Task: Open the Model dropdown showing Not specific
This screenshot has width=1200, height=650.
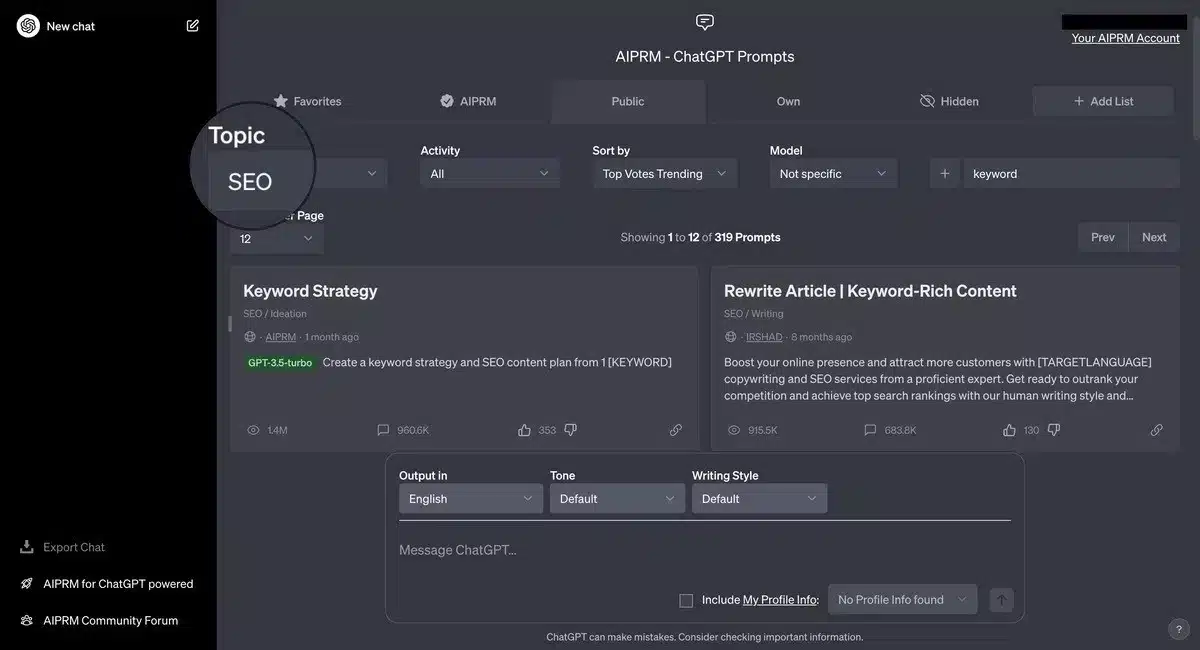Action: click(833, 174)
